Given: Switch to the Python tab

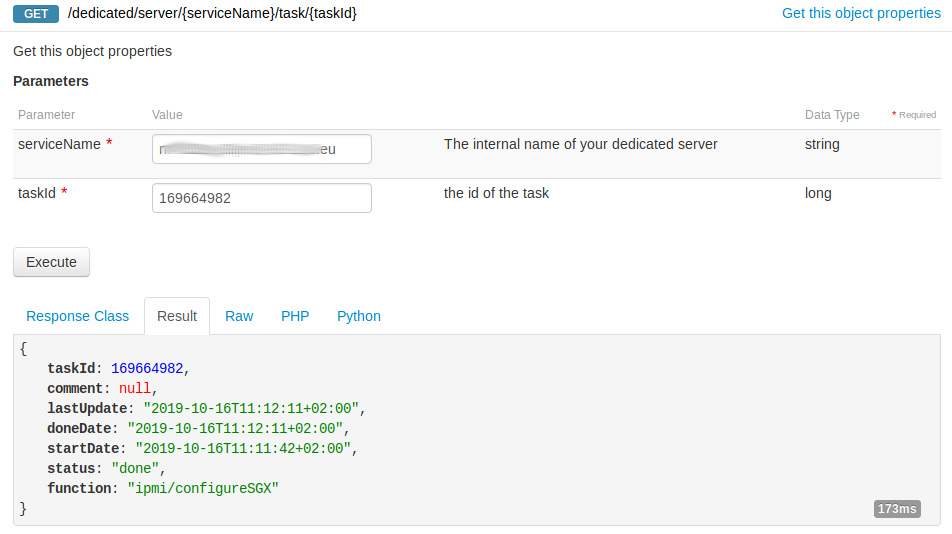Looking at the screenshot, I should pos(359,316).
